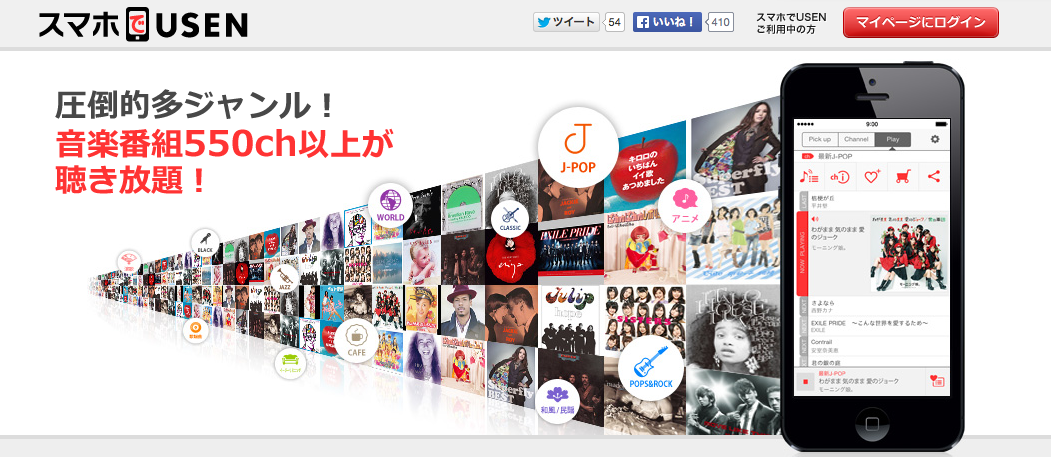
Task: Tap the channel info icon
Action: pos(840,177)
